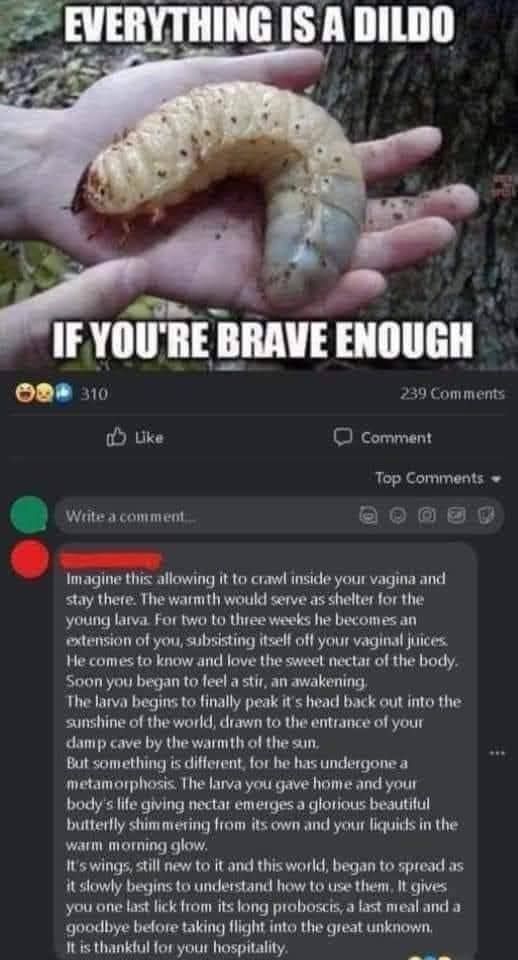Open the emoji picker in comment box
518x960 pixels.
396,516
